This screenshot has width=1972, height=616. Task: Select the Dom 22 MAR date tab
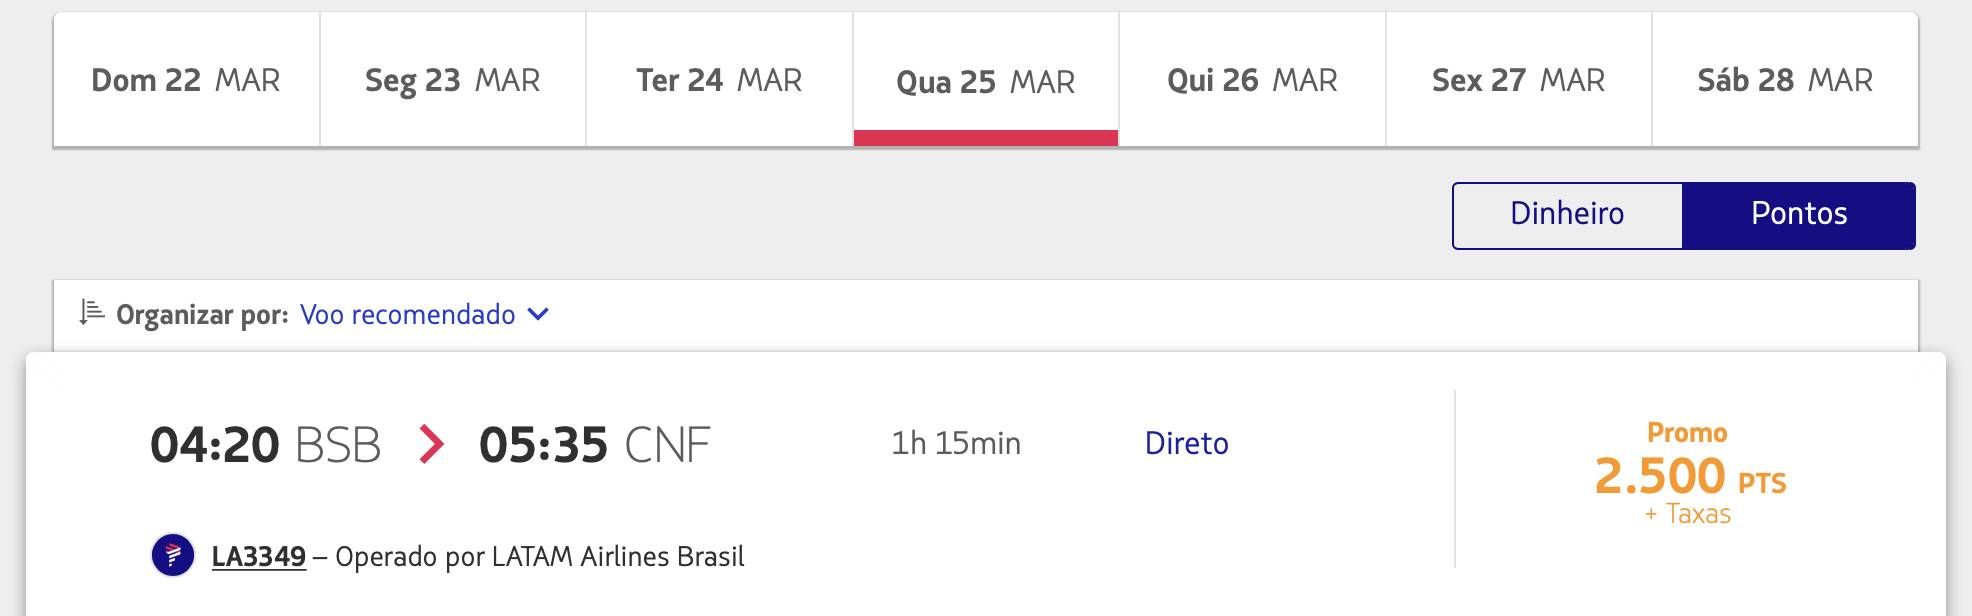[x=186, y=80]
